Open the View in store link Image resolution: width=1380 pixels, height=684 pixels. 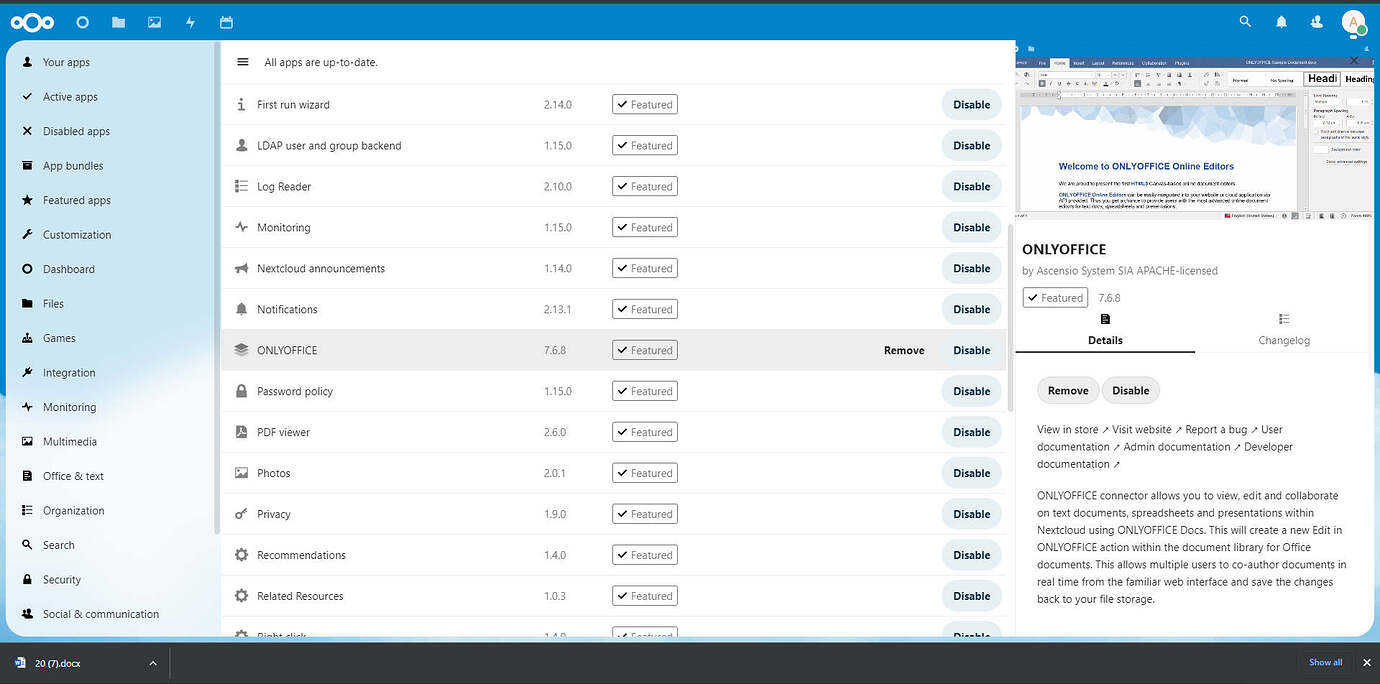click(x=1073, y=430)
